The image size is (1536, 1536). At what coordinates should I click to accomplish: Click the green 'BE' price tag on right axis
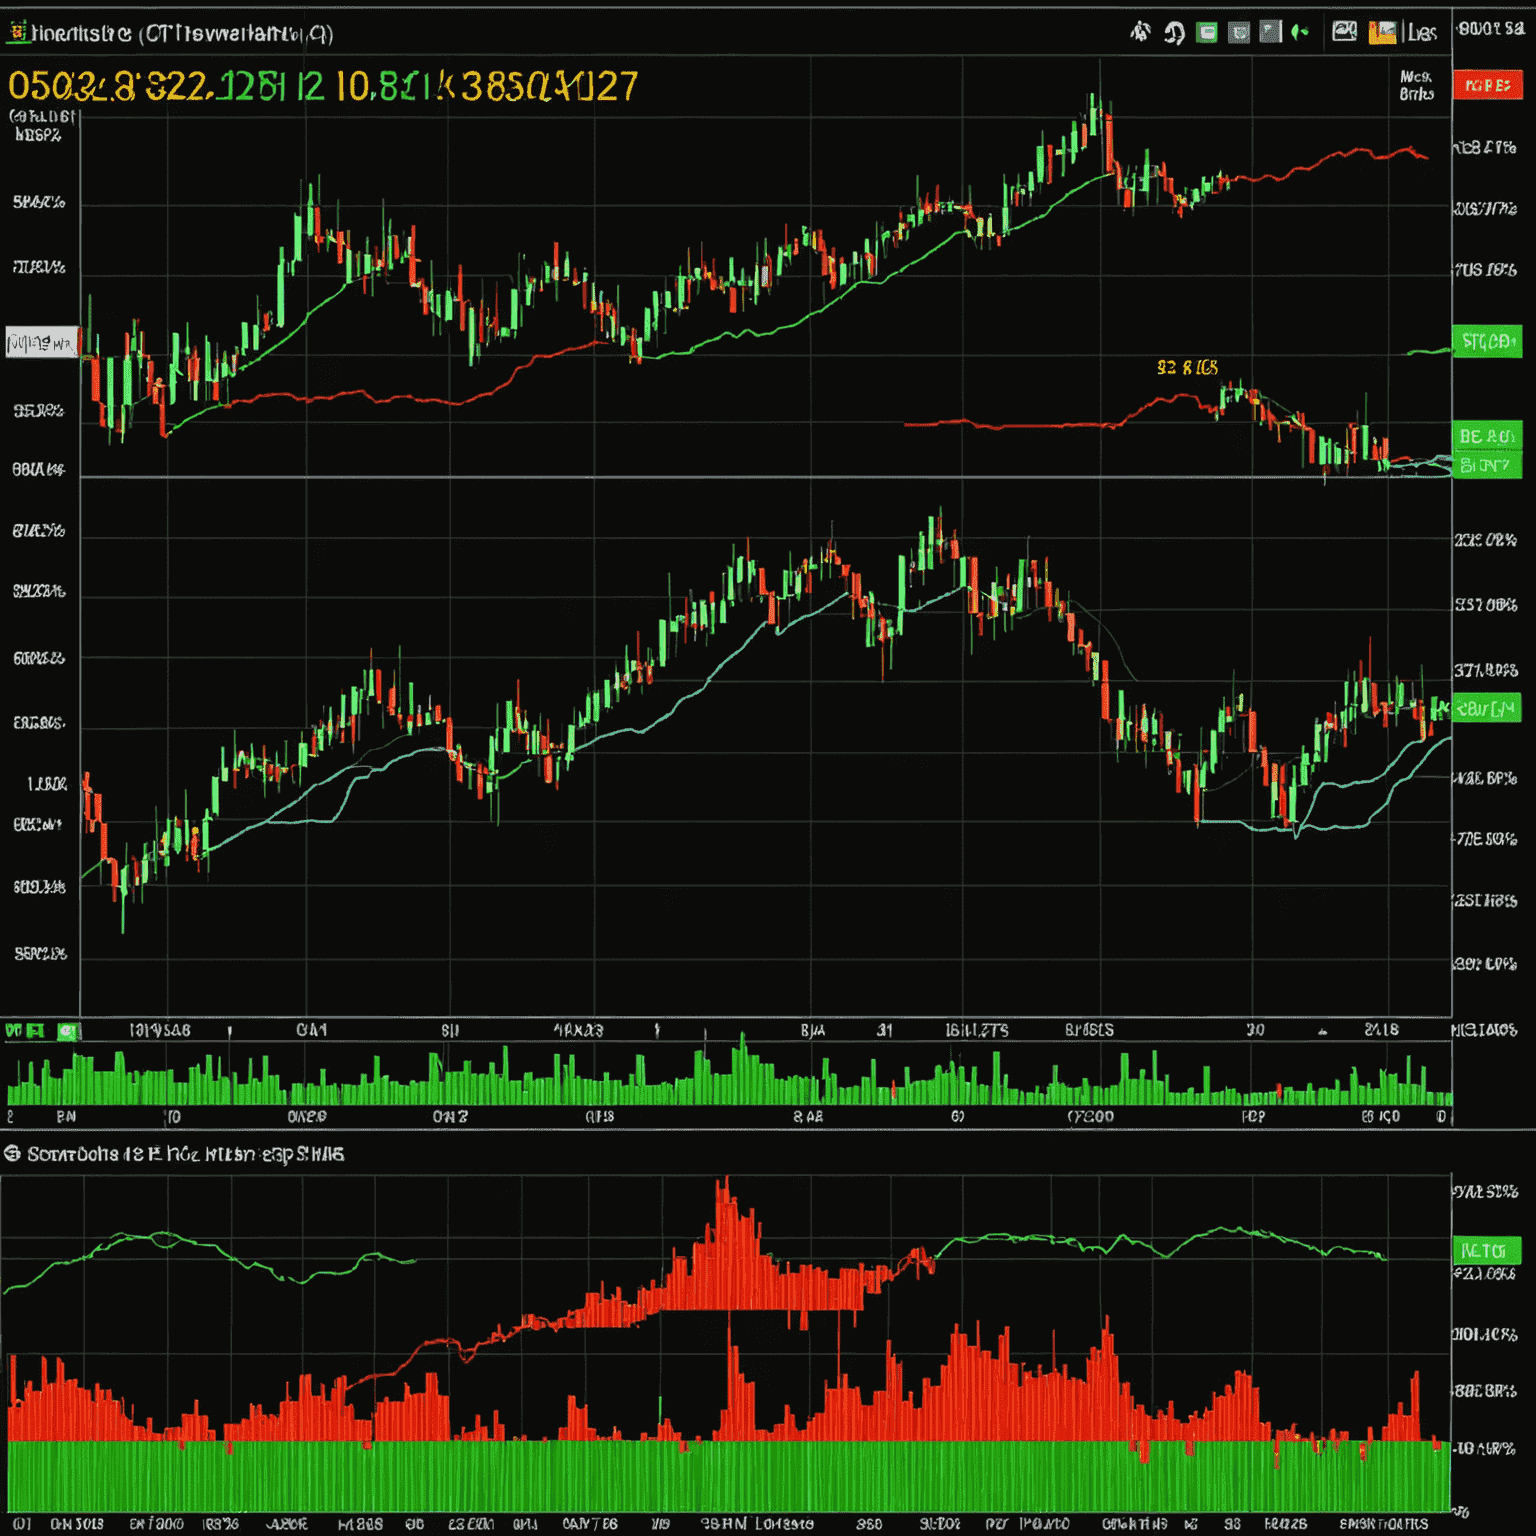click(x=1487, y=436)
